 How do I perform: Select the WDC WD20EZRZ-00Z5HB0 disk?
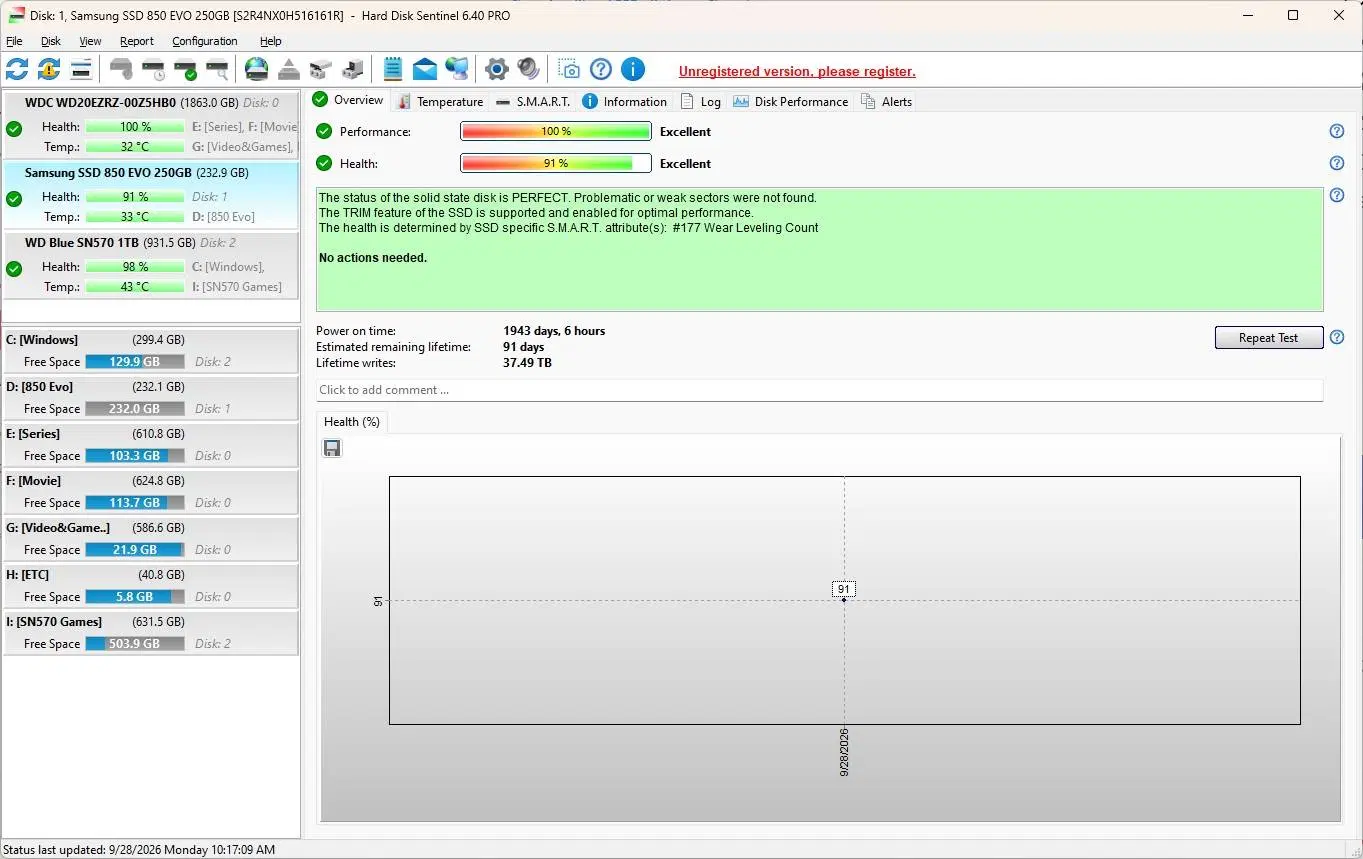point(151,125)
